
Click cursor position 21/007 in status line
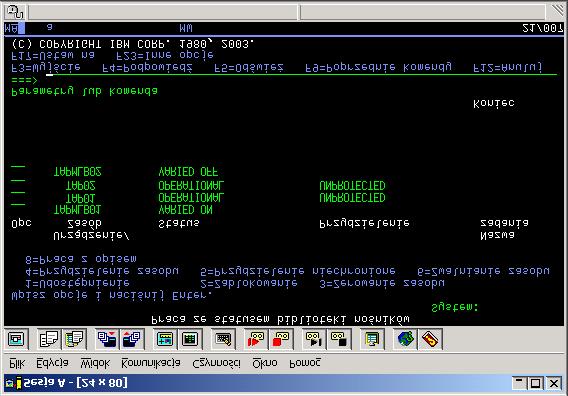[542, 28]
